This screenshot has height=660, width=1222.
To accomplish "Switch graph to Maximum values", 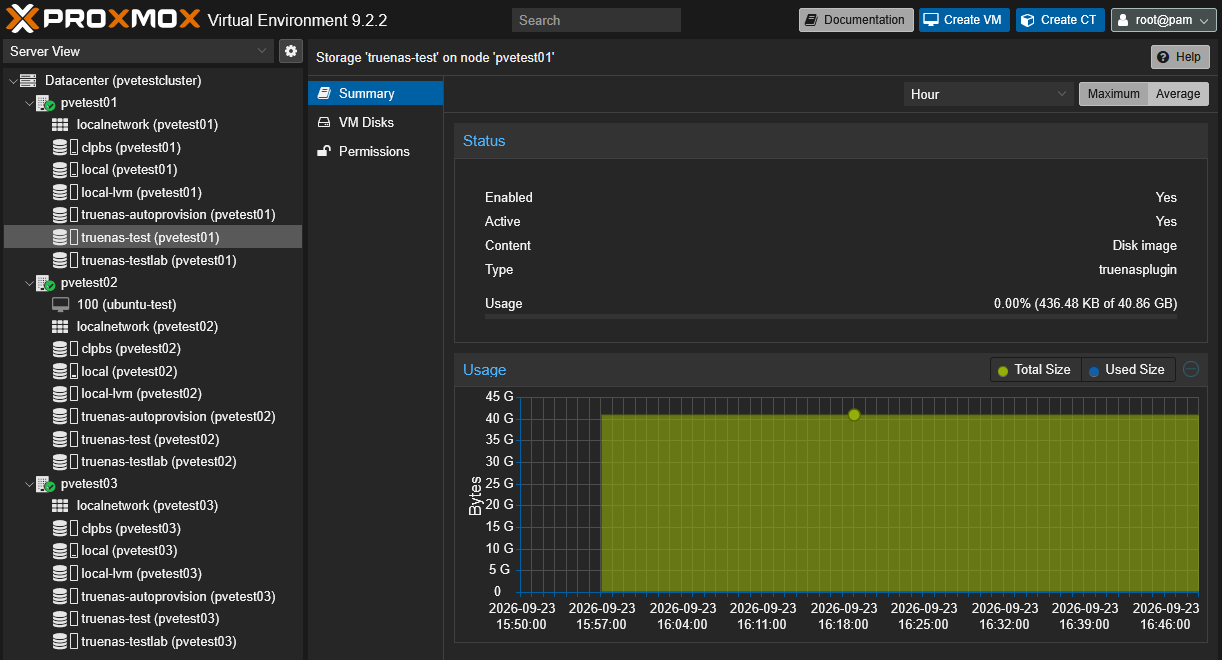I will pos(1113,94).
